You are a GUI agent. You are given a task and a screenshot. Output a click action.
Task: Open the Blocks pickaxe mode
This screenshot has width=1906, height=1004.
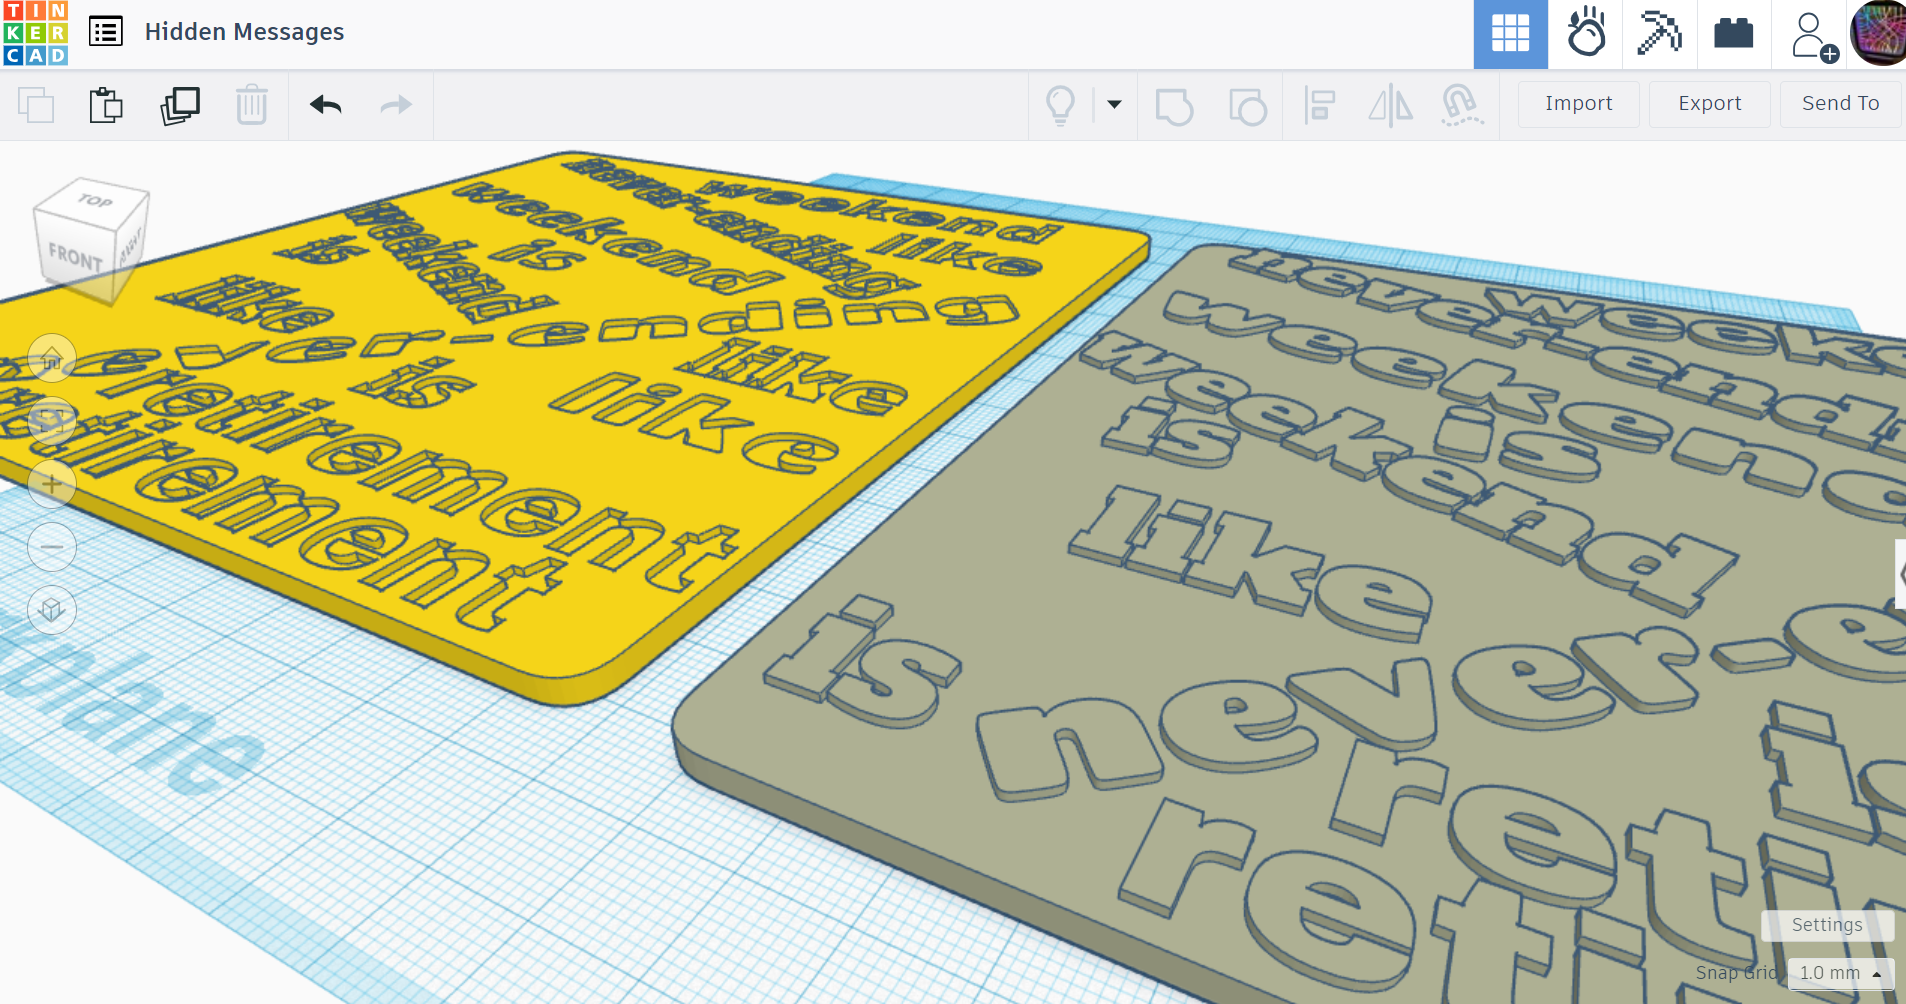pyautogui.click(x=1659, y=34)
